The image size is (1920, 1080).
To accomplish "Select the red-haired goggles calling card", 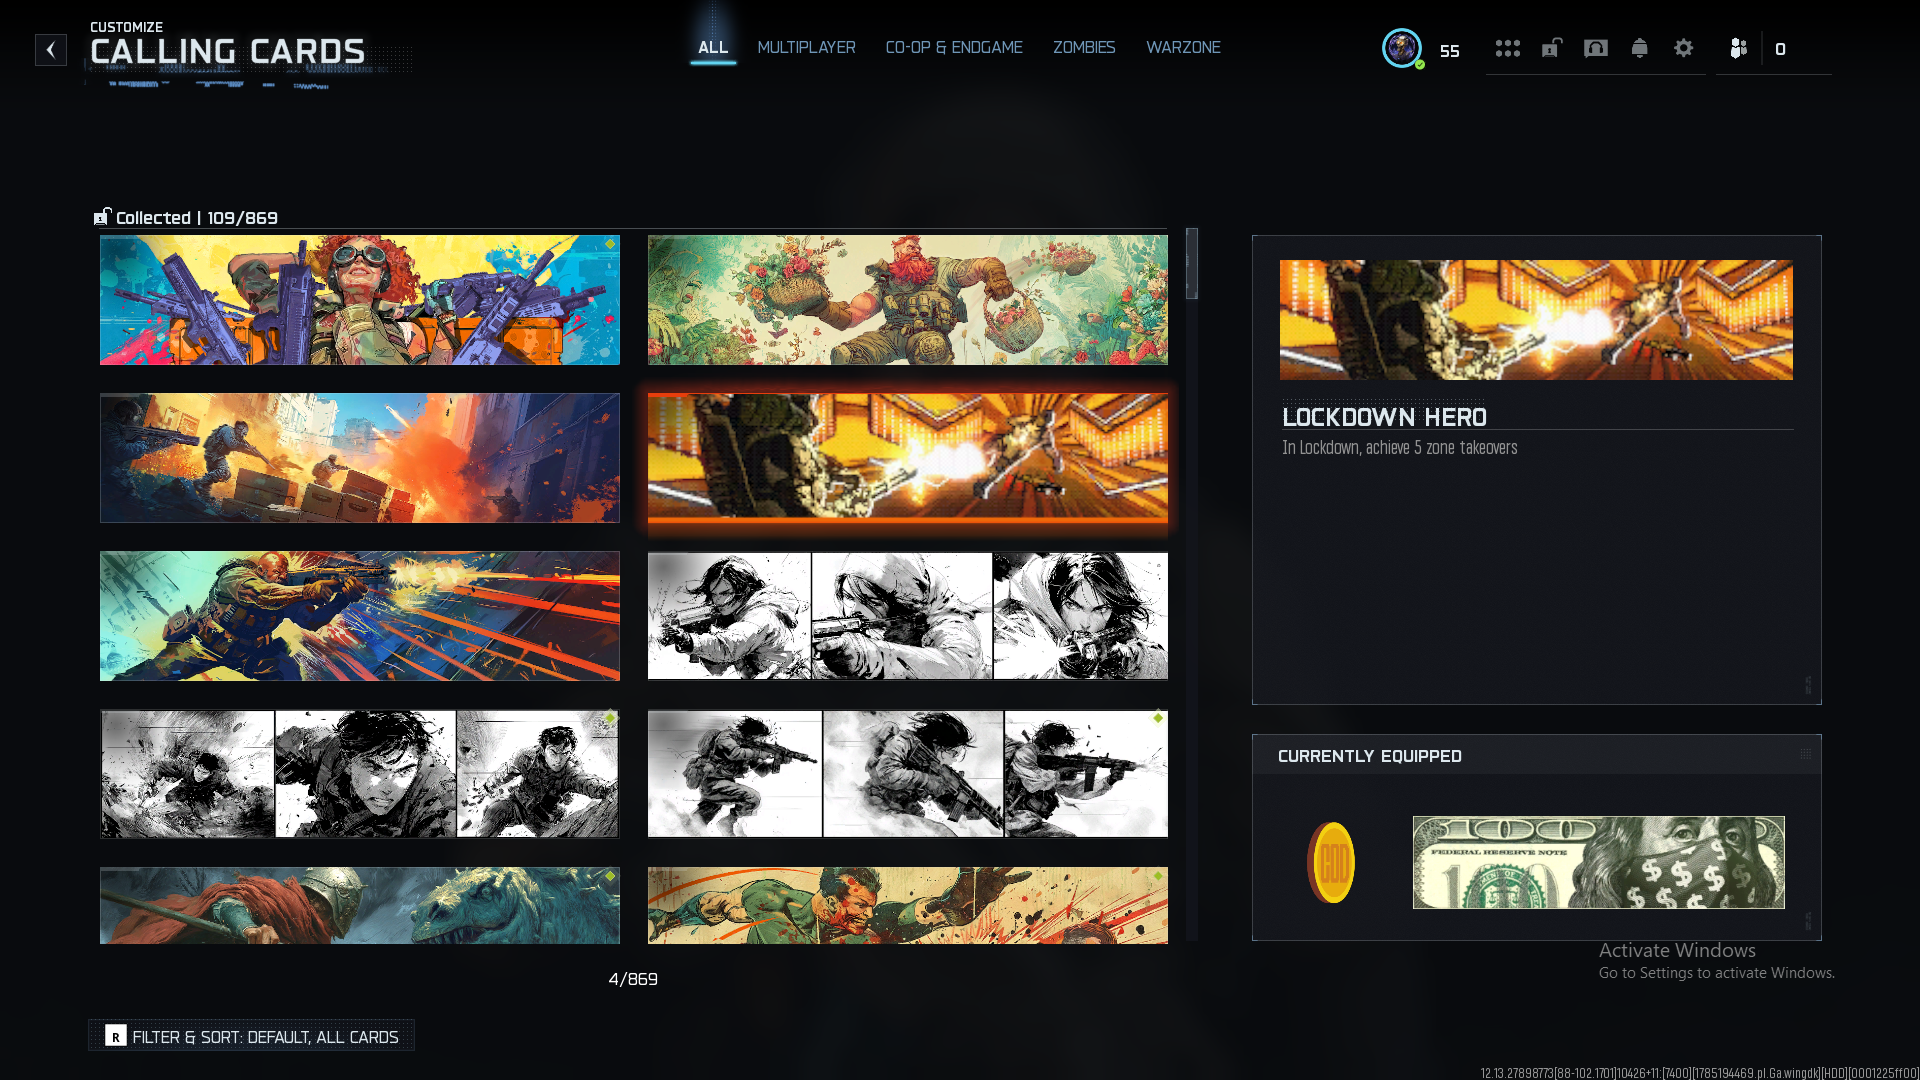I will pos(360,300).
